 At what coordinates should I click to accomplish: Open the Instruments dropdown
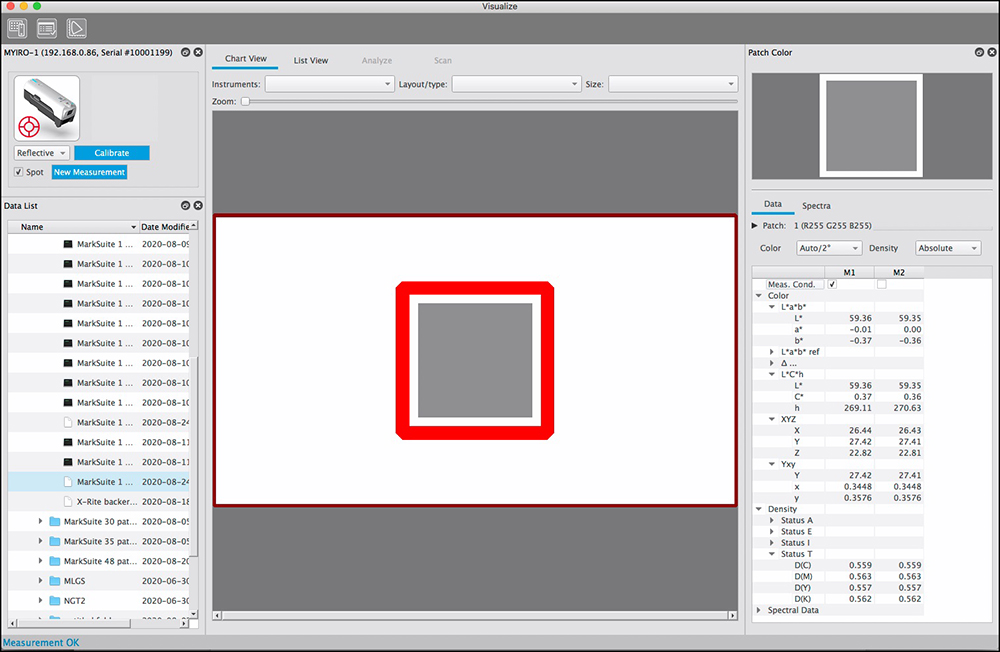(x=329, y=85)
